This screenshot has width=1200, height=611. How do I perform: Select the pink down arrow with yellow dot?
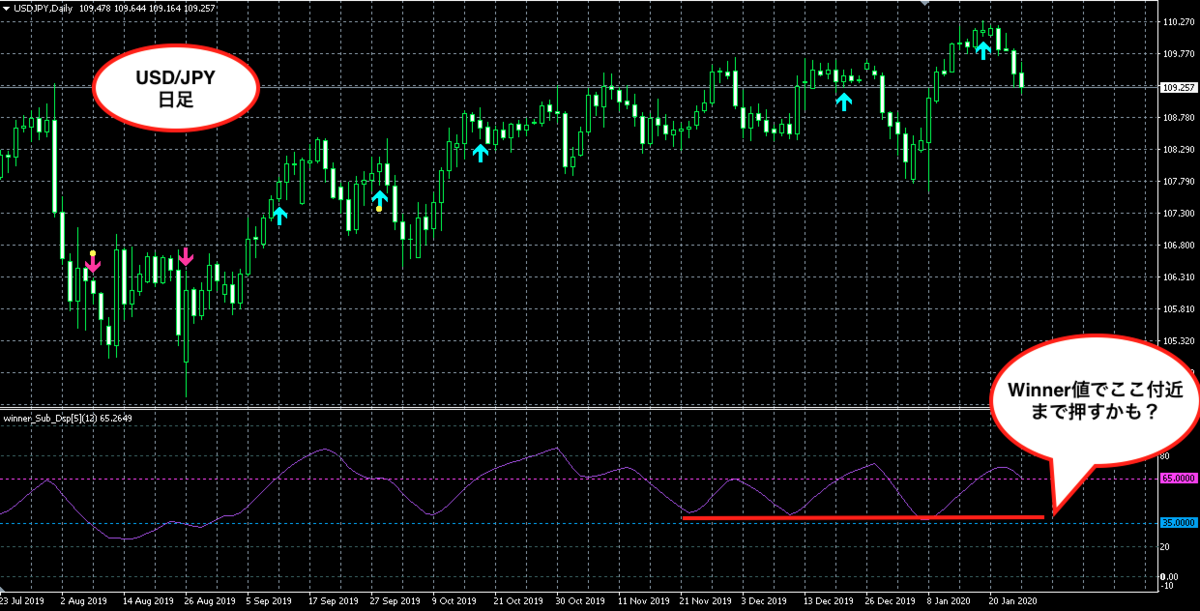point(93,263)
